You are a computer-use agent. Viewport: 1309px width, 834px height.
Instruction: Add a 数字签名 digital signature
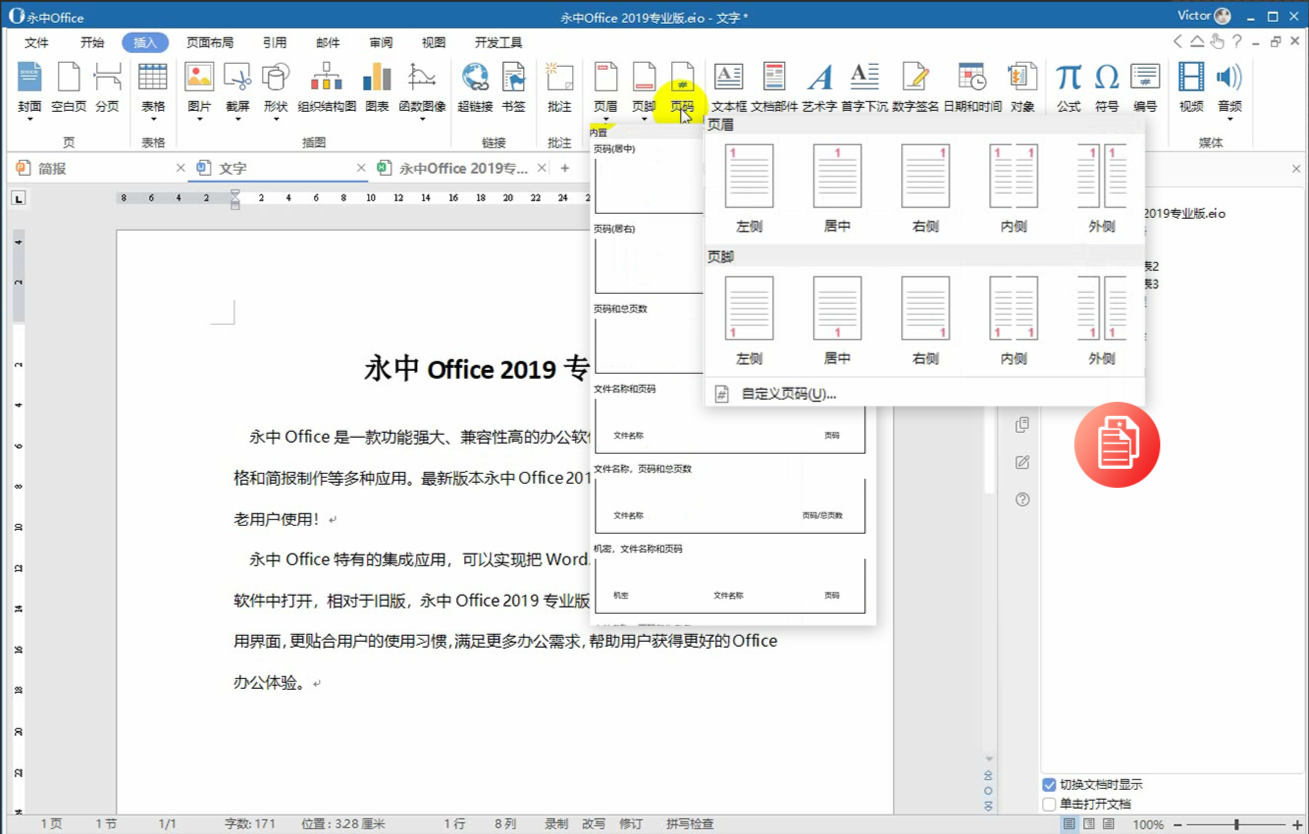915,78
